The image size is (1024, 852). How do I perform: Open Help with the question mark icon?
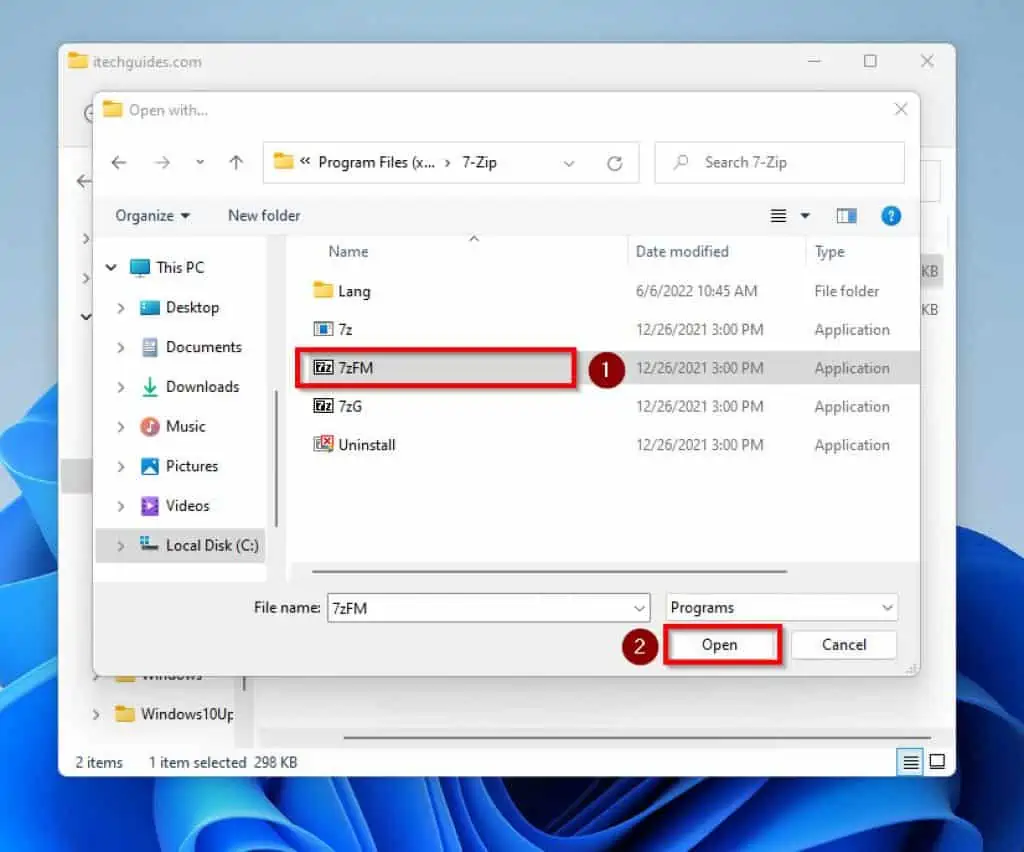(x=891, y=215)
